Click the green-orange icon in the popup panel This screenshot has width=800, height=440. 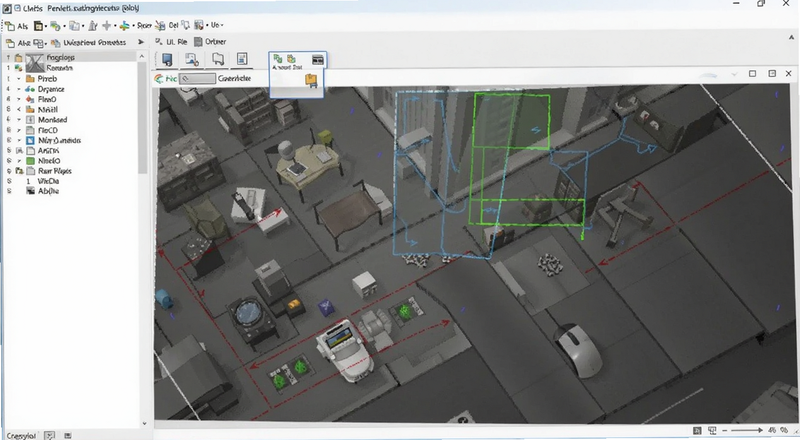291,59
